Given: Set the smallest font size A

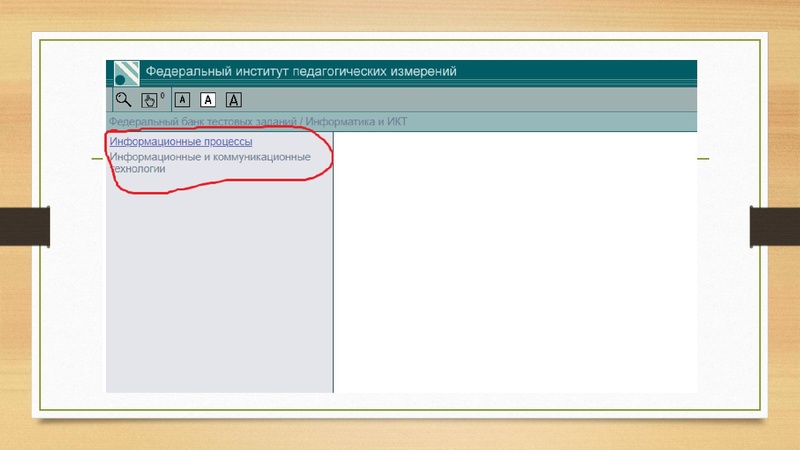Looking at the screenshot, I should coord(182,99).
